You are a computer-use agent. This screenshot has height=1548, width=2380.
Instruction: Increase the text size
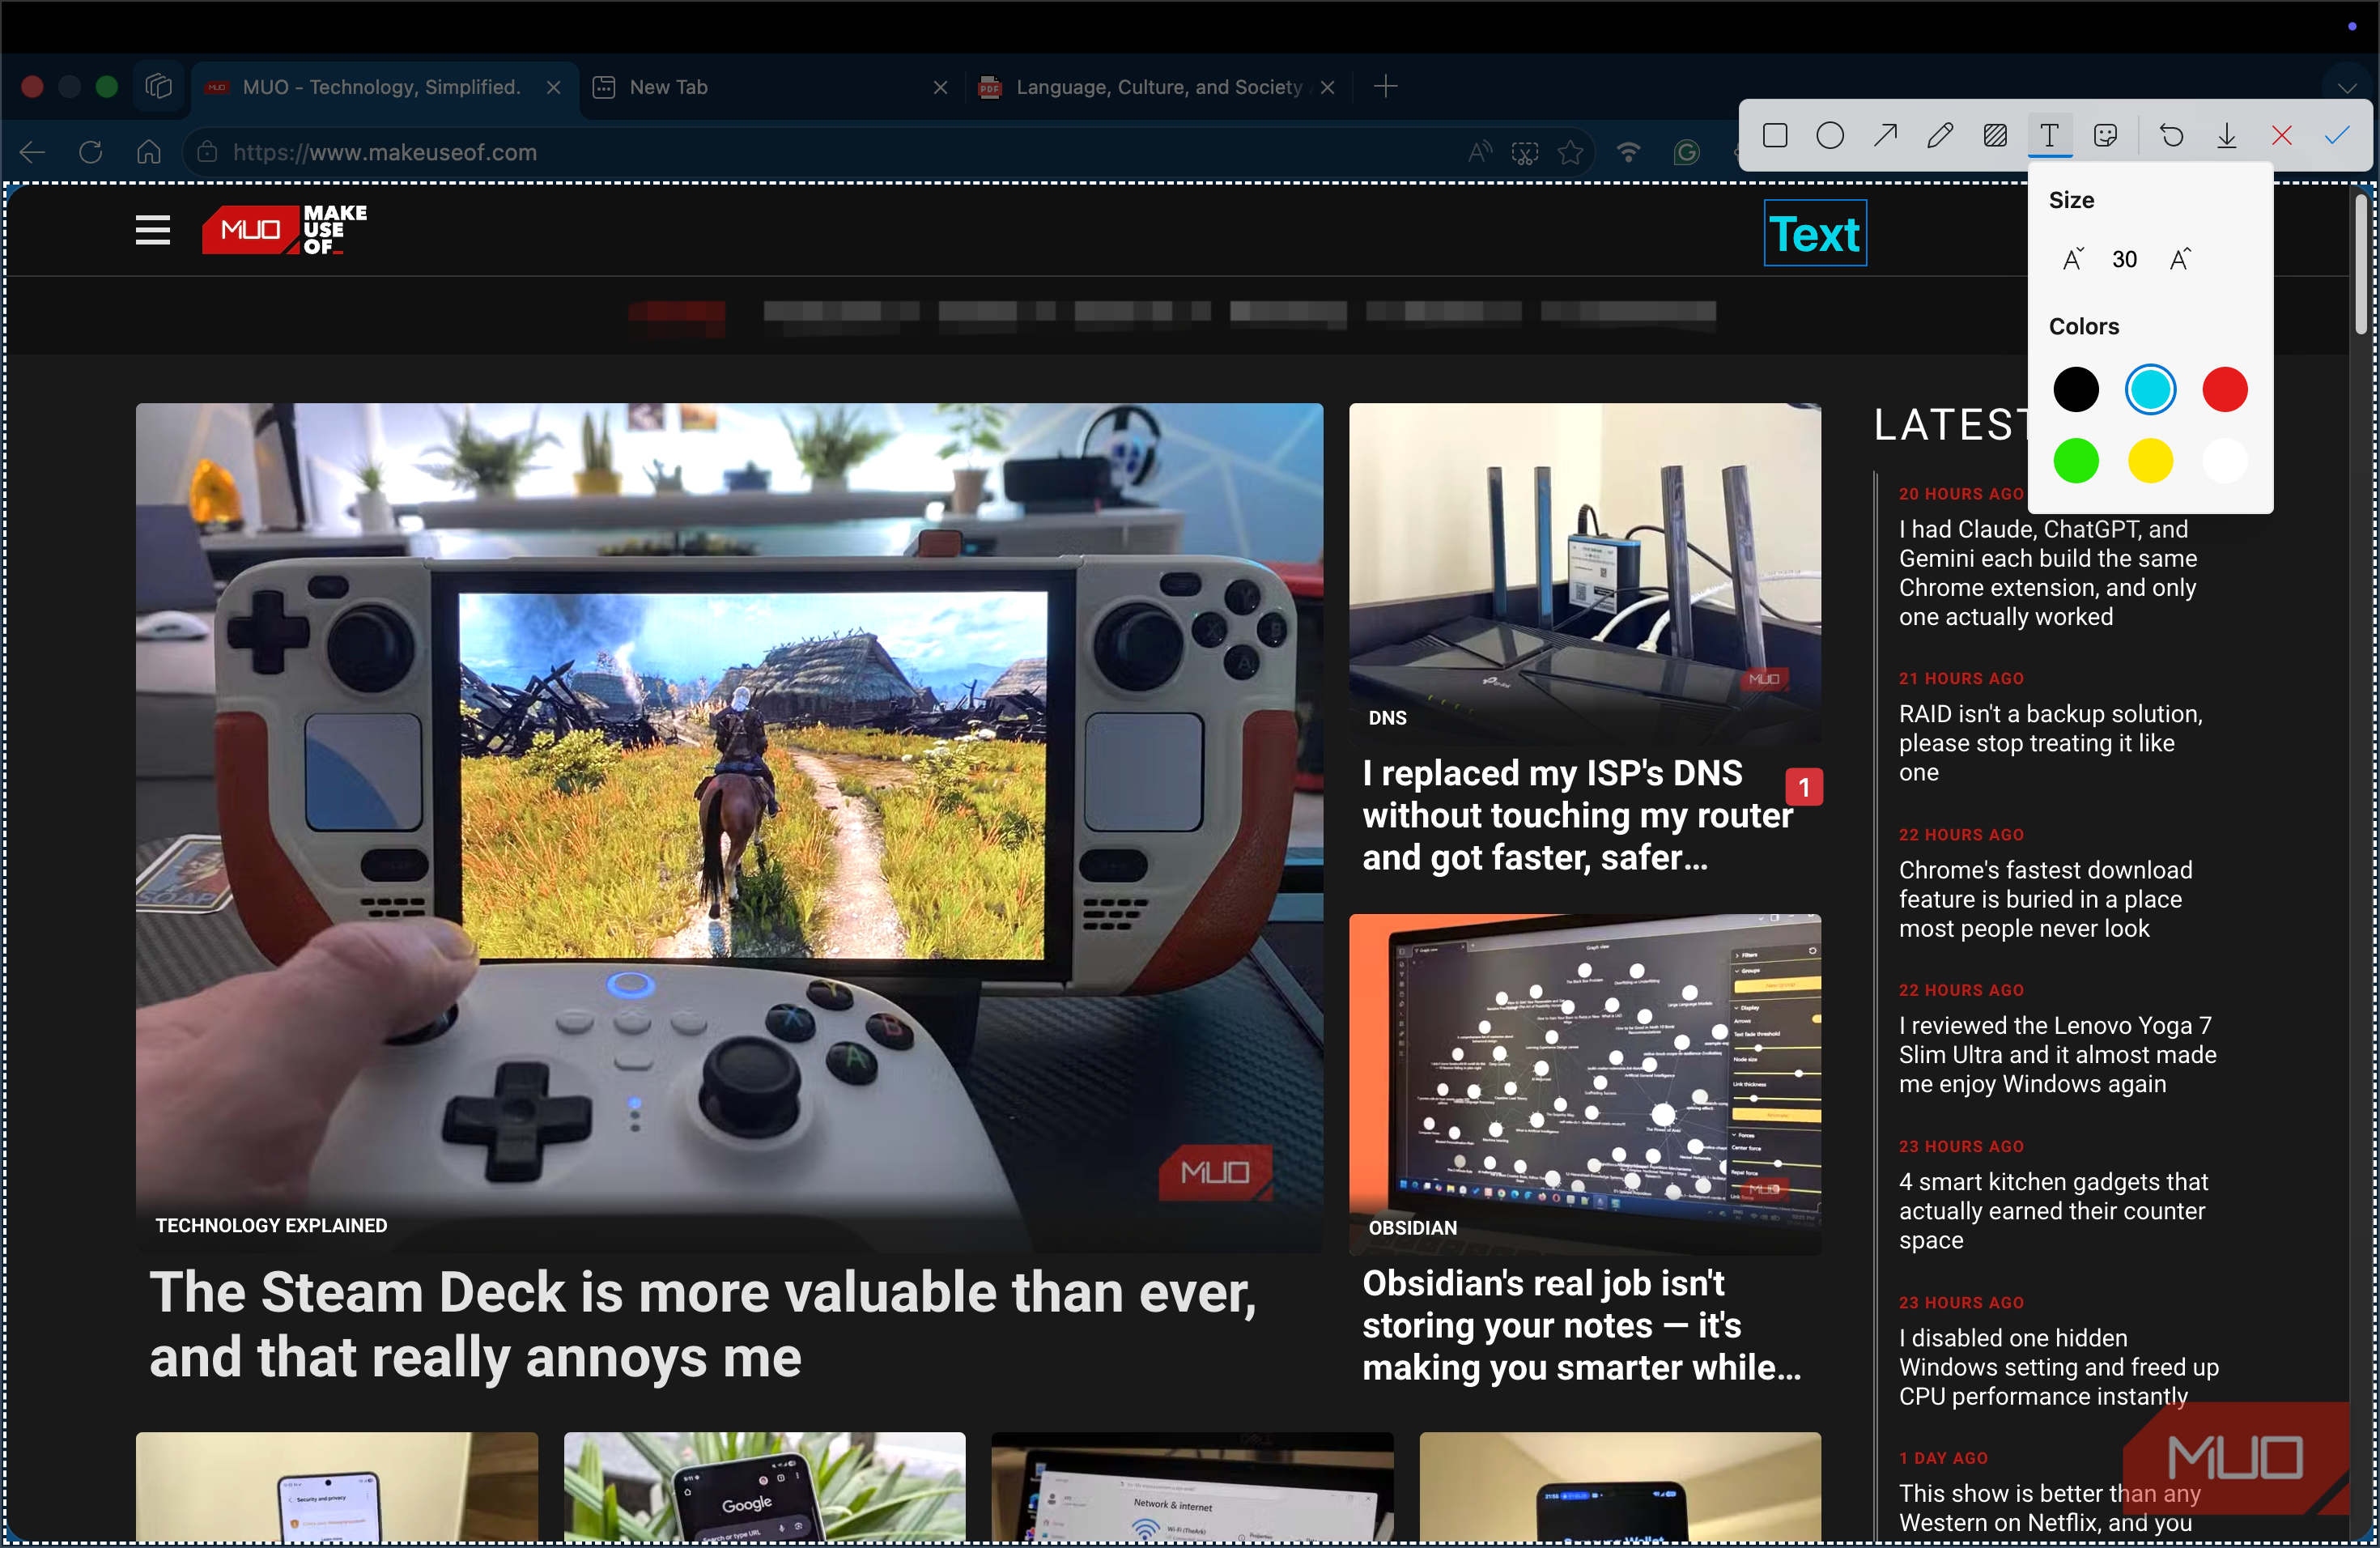pos(2180,259)
